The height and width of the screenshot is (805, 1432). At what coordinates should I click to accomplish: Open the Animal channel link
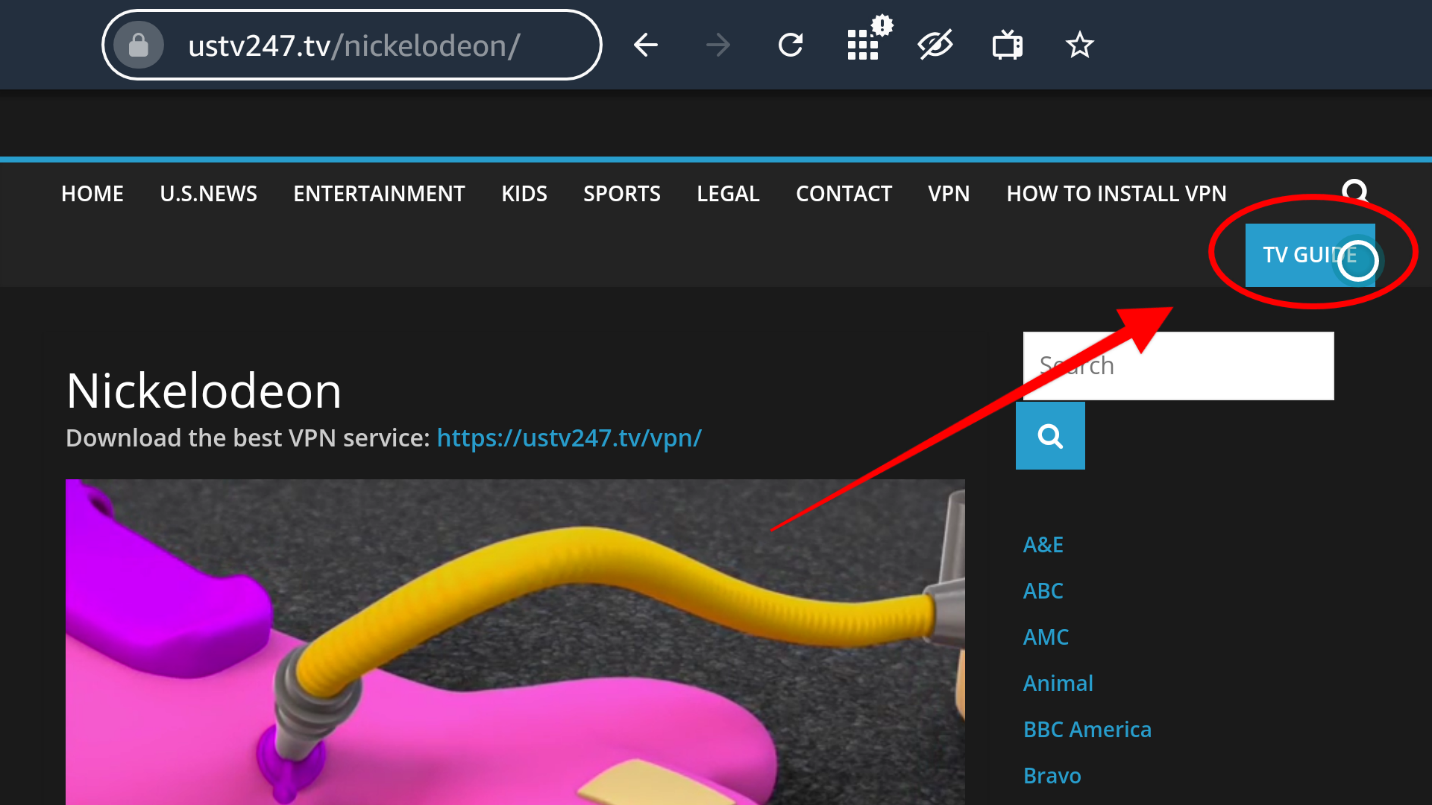pyautogui.click(x=1058, y=683)
